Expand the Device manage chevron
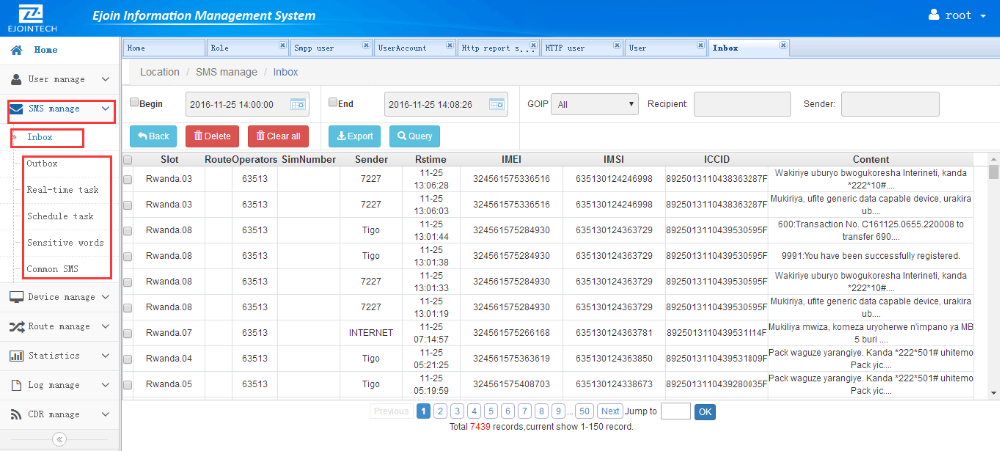1000x451 pixels. [106, 297]
